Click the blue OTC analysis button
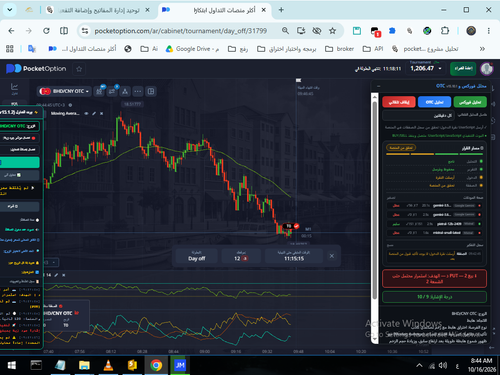This screenshot has width=500, height=375. 434,102
